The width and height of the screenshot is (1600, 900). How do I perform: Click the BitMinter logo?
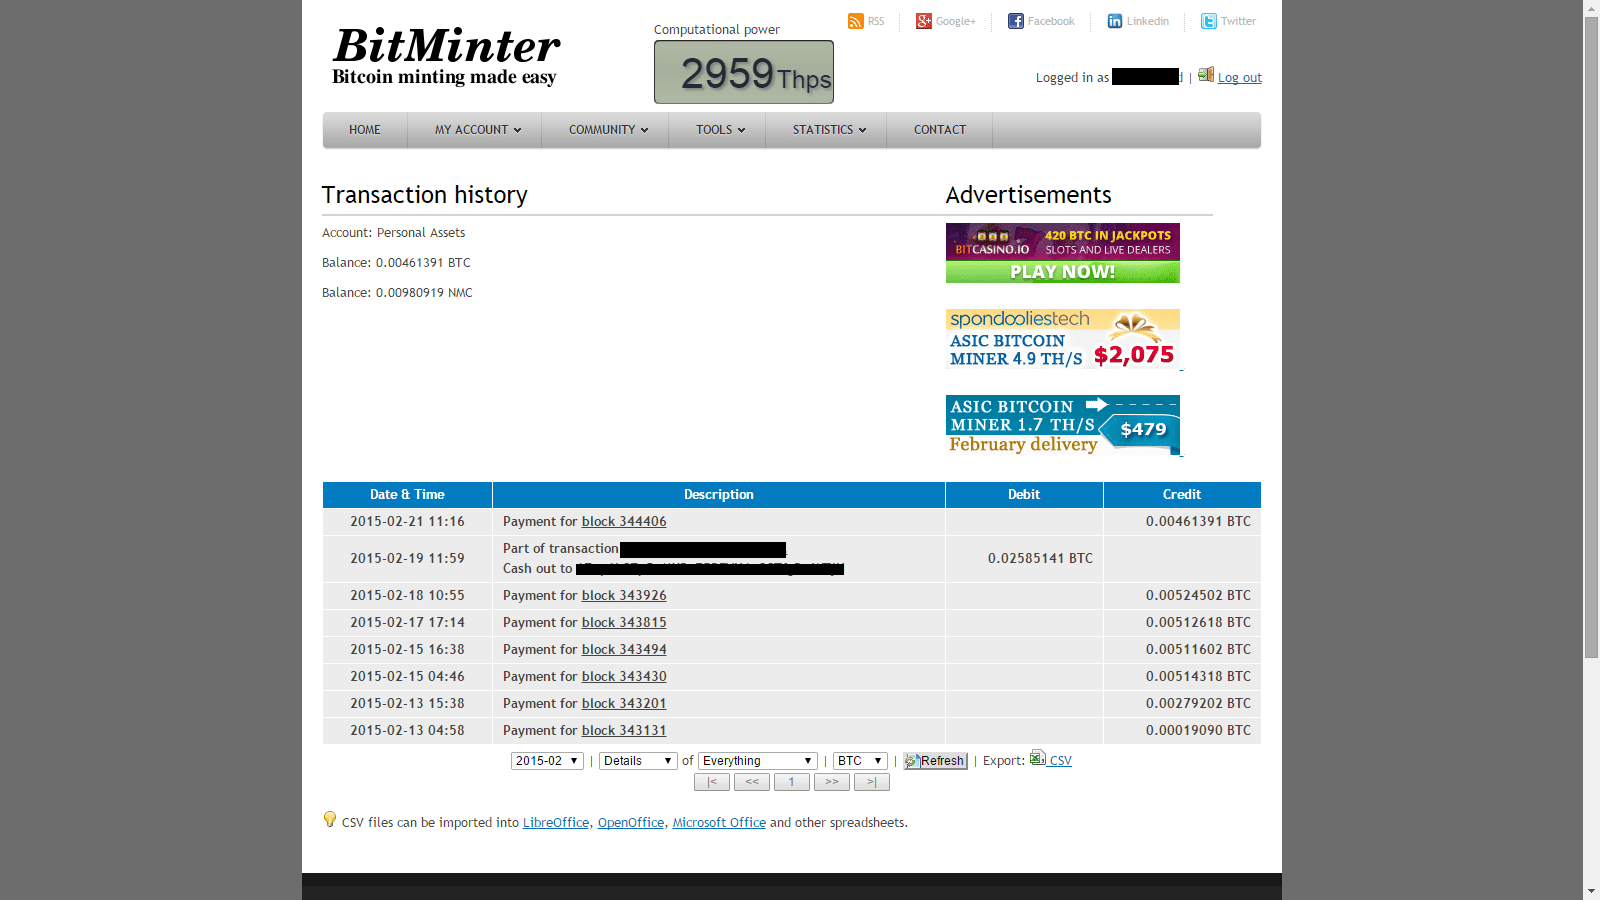[x=446, y=56]
